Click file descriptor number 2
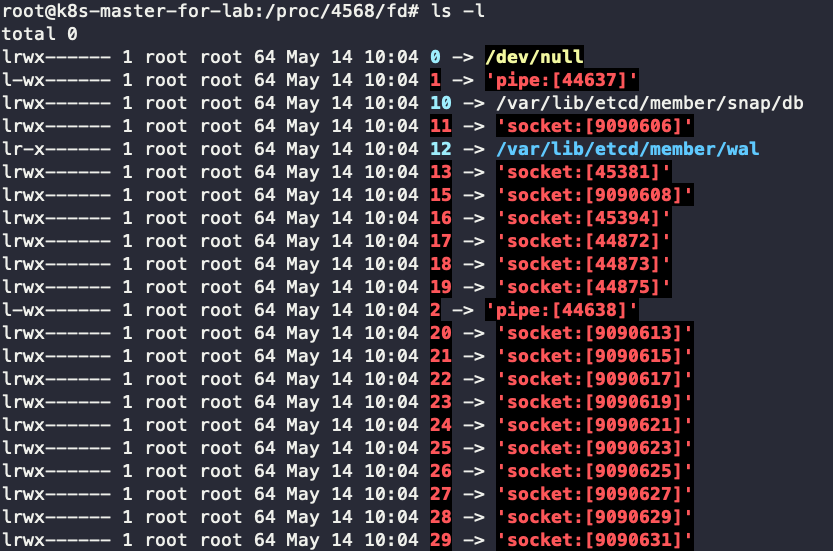Image resolution: width=833 pixels, height=551 pixels. [x=435, y=310]
